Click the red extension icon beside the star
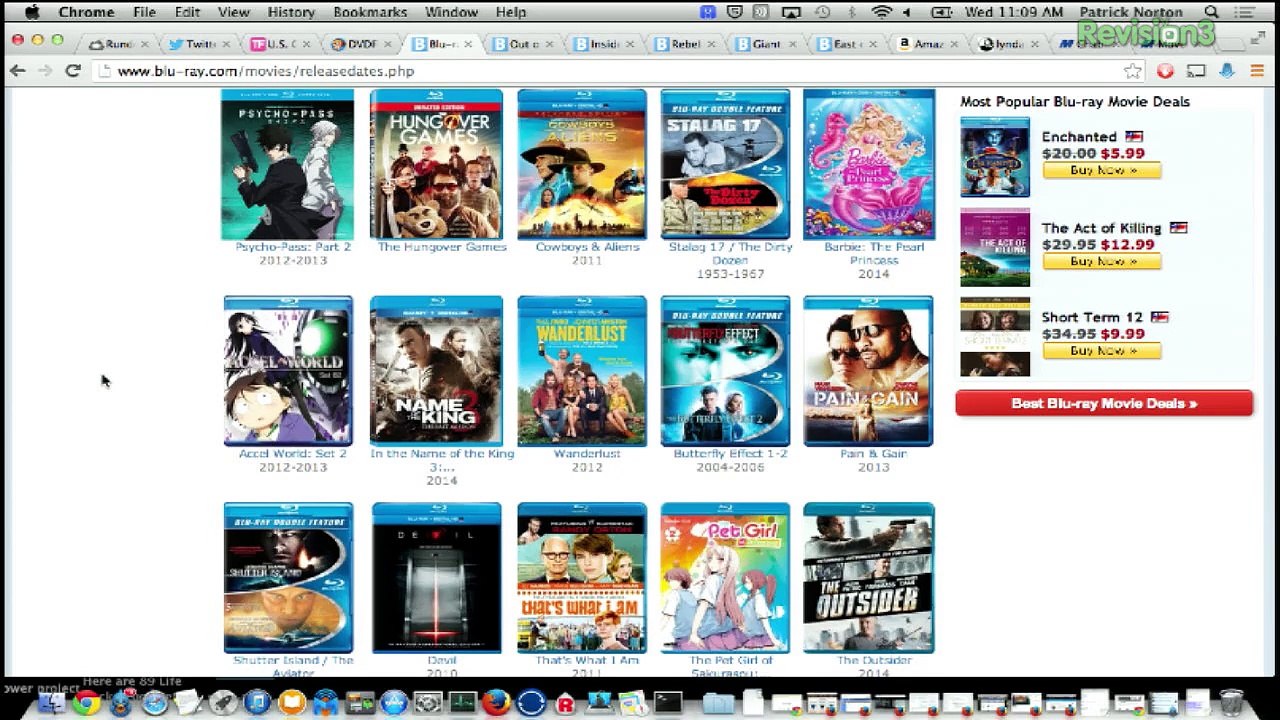The width and height of the screenshot is (1280, 720). point(1165,71)
